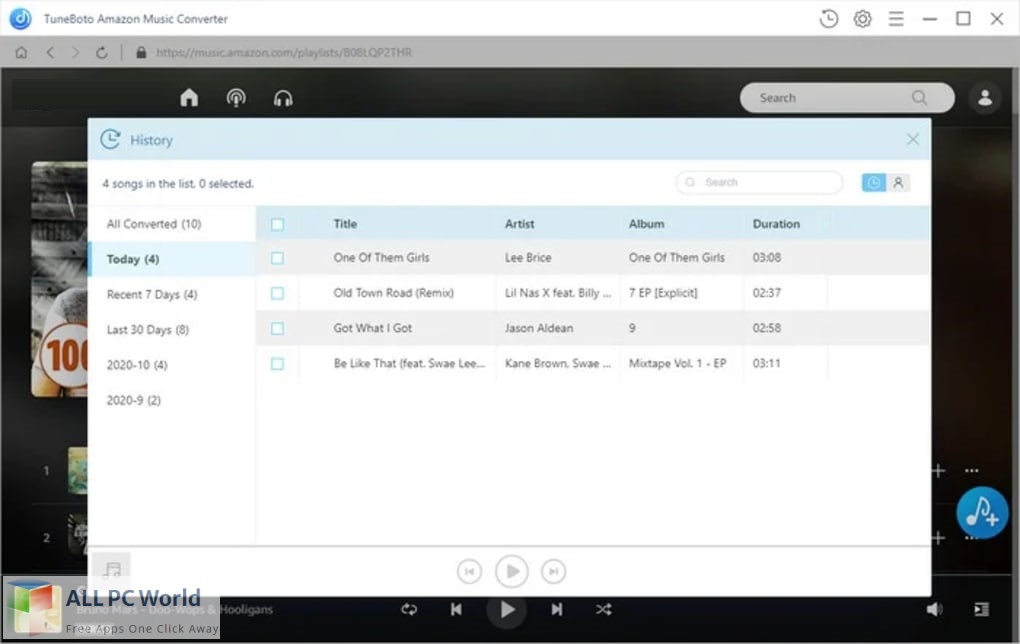This screenshot has height=644, width=1020.
Task: Open conversion history from title bar clock icon
Action: click(x=828, y=19)
